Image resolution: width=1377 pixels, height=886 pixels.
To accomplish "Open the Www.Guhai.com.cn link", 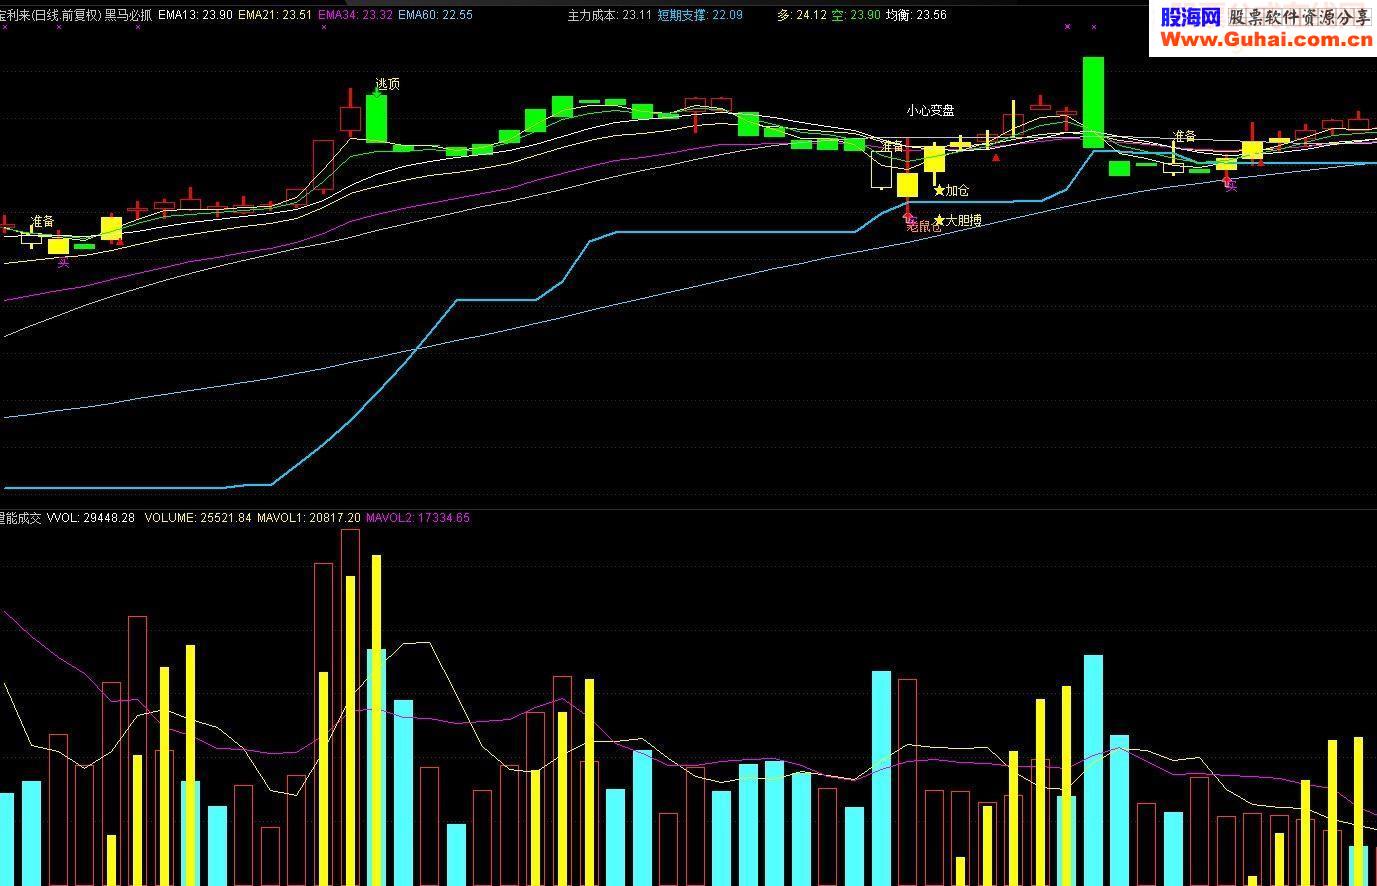I will coord(1266,40).
